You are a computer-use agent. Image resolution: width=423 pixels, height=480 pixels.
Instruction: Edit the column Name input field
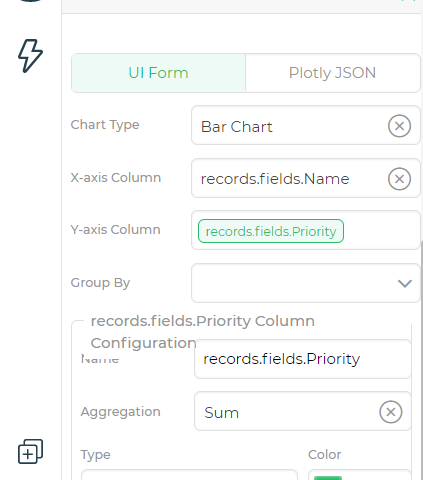303,359
